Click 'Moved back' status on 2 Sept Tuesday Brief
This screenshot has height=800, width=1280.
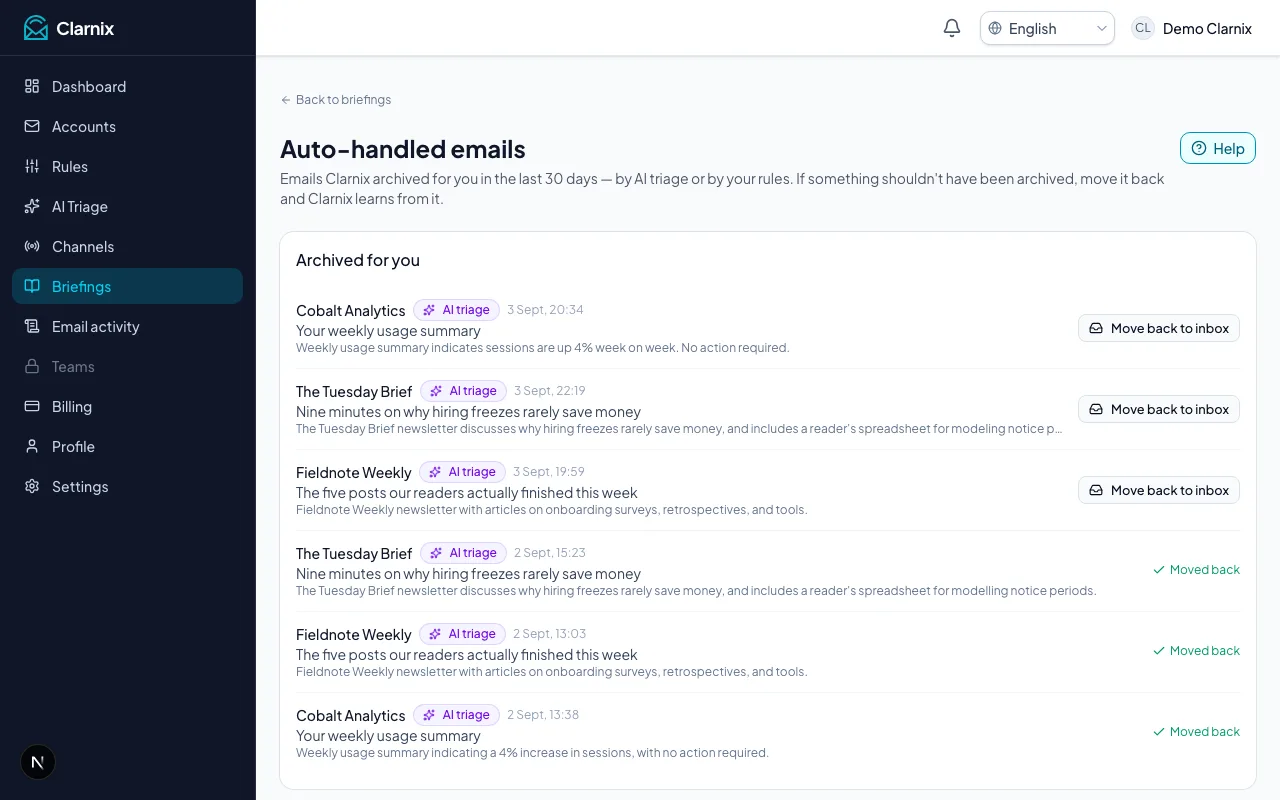[1196, 570]
